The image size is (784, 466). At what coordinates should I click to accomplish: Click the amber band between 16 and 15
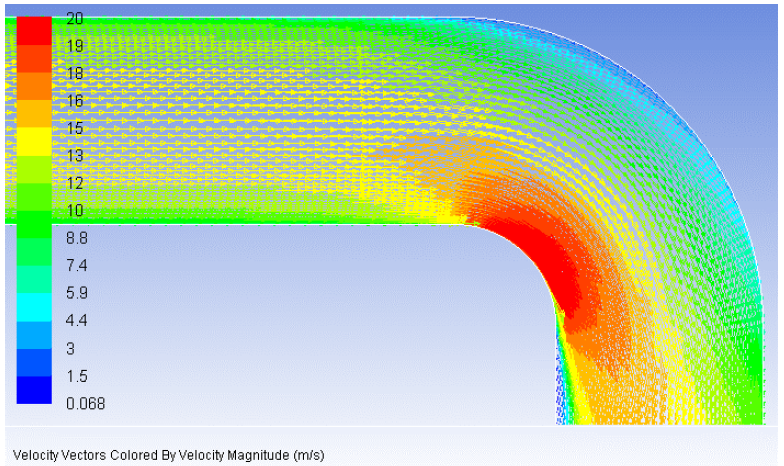(34, 114)
